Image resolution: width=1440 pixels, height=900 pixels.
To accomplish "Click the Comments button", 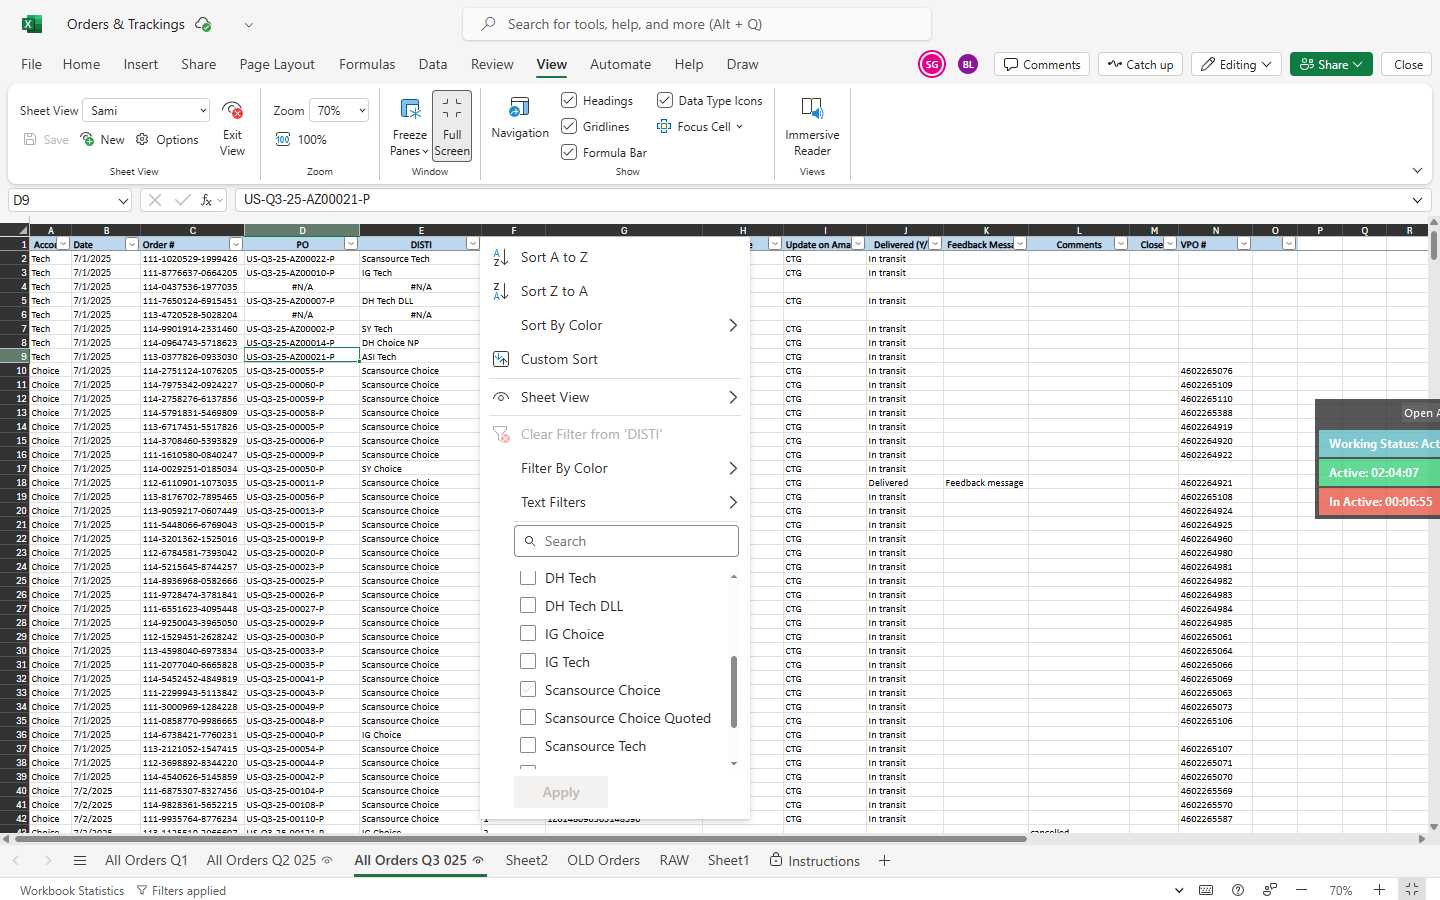I will click(x=1042, y=64).
